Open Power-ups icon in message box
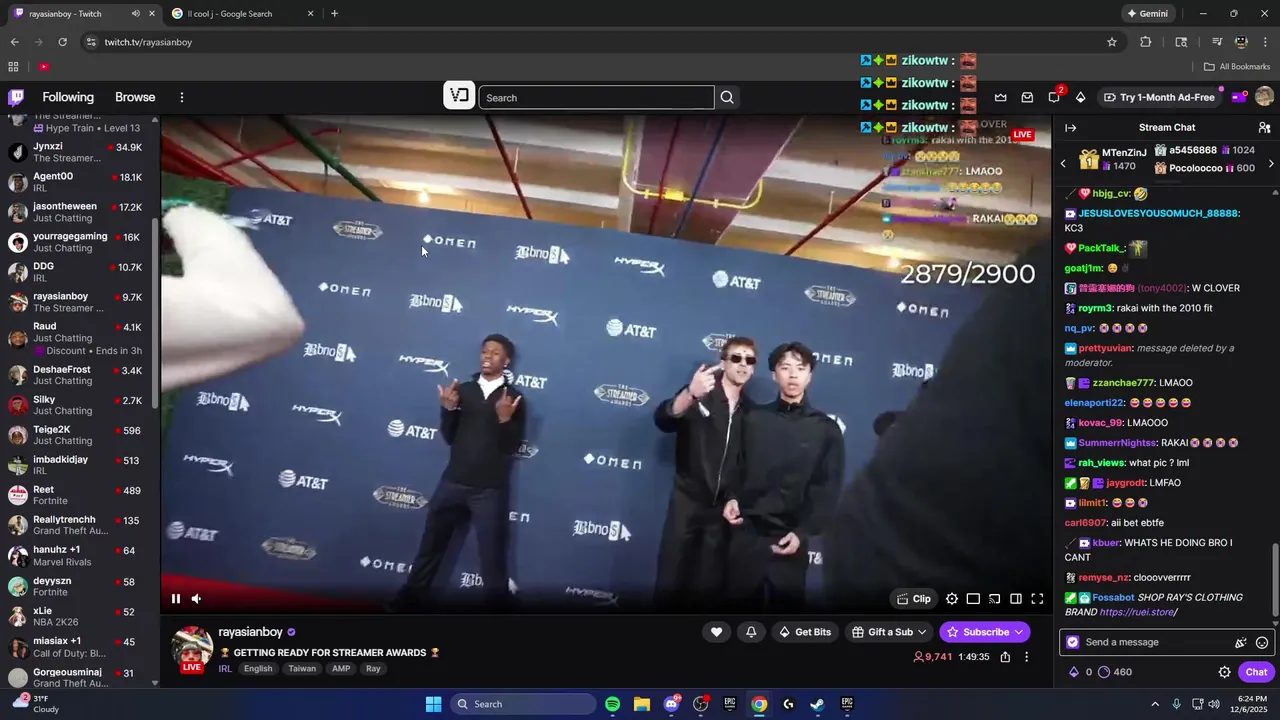 point(1241,643)
